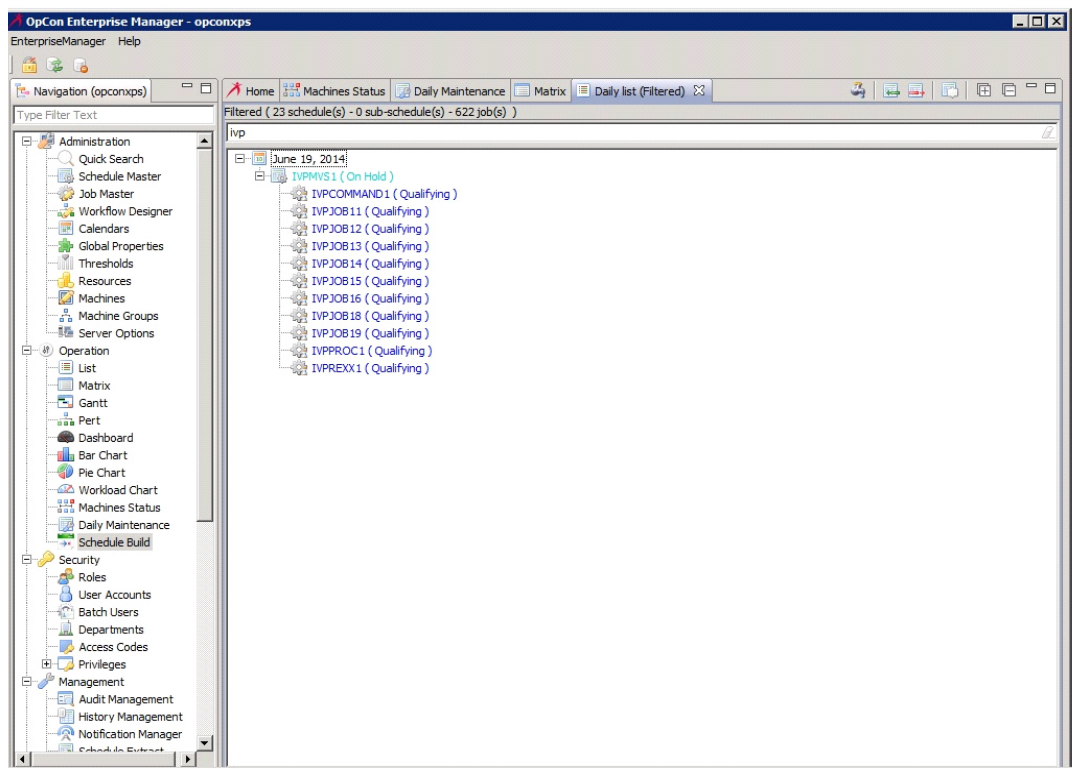Click the Type Filter Text field
Screen dimensions: 1083x777
[x=114, y=115]
